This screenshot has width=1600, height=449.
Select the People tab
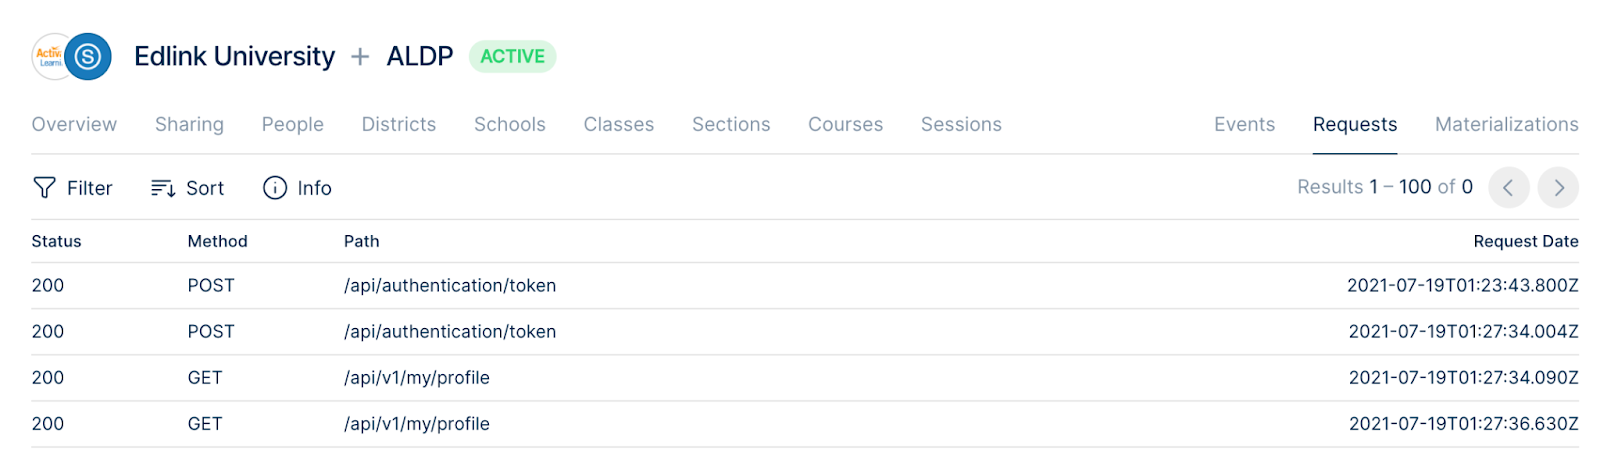[x=293, y=124]
